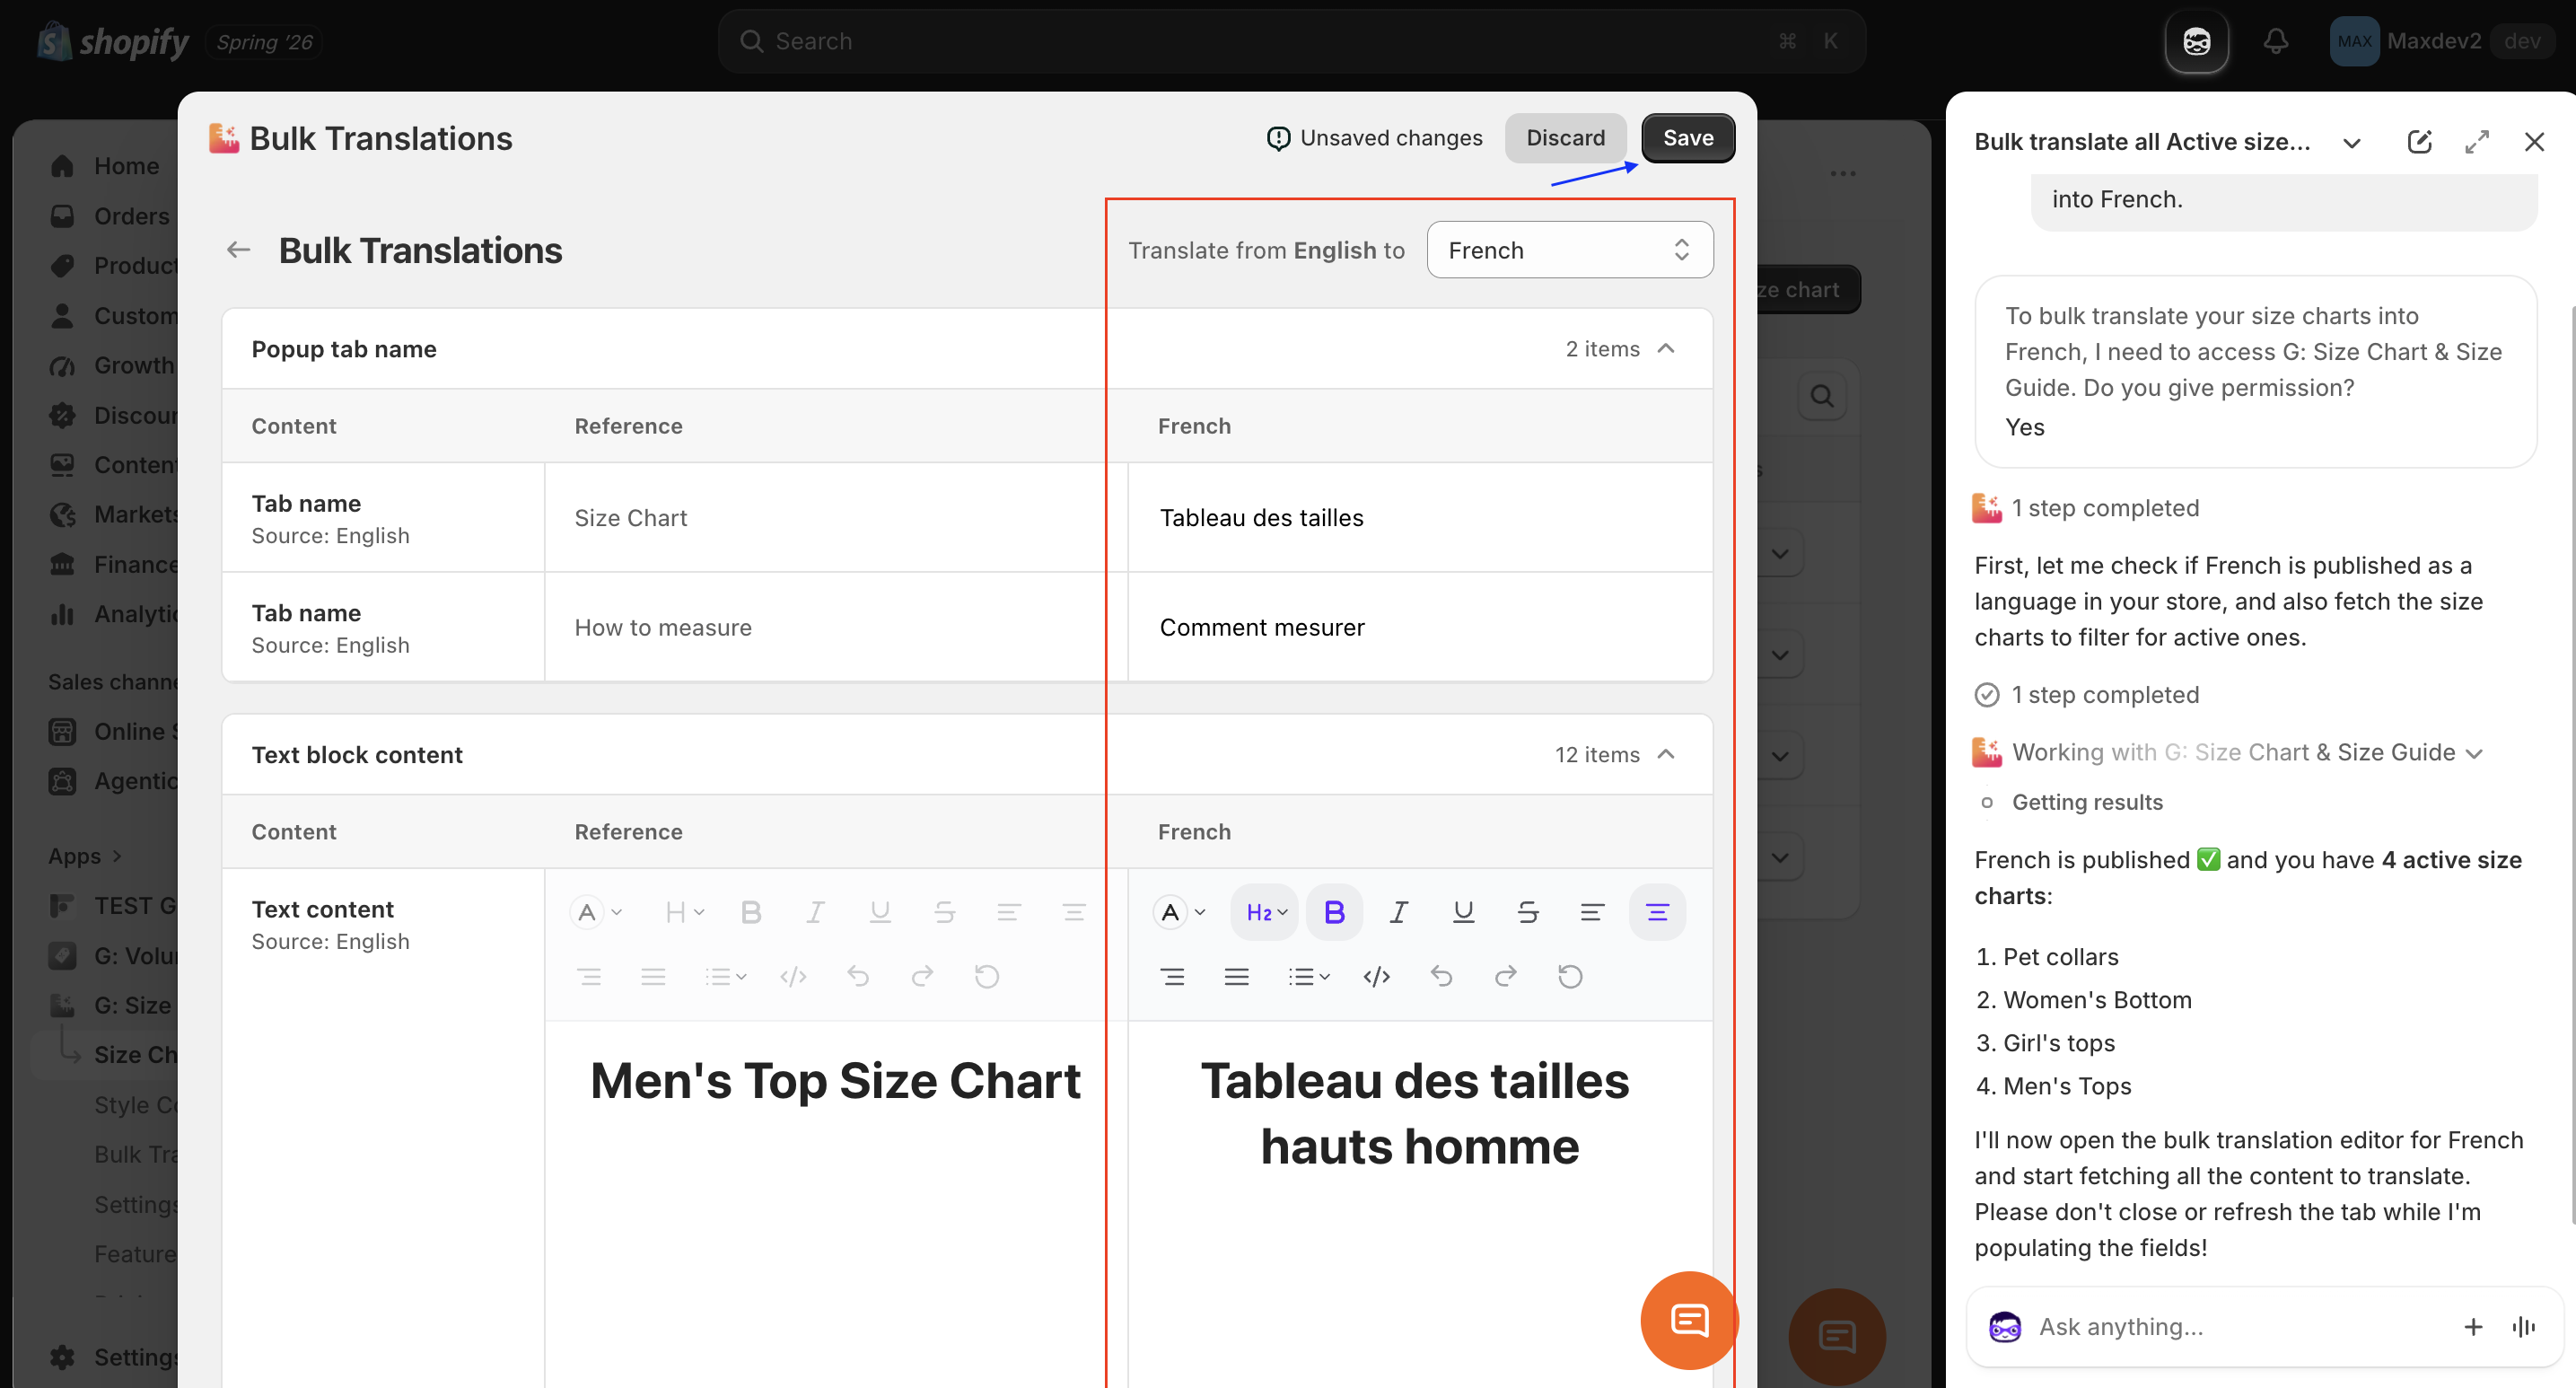The image size is (2576, 1388).
Task: Click the Italic icon in the Reference editor toolbar
Action: click(x=815, y=912)
